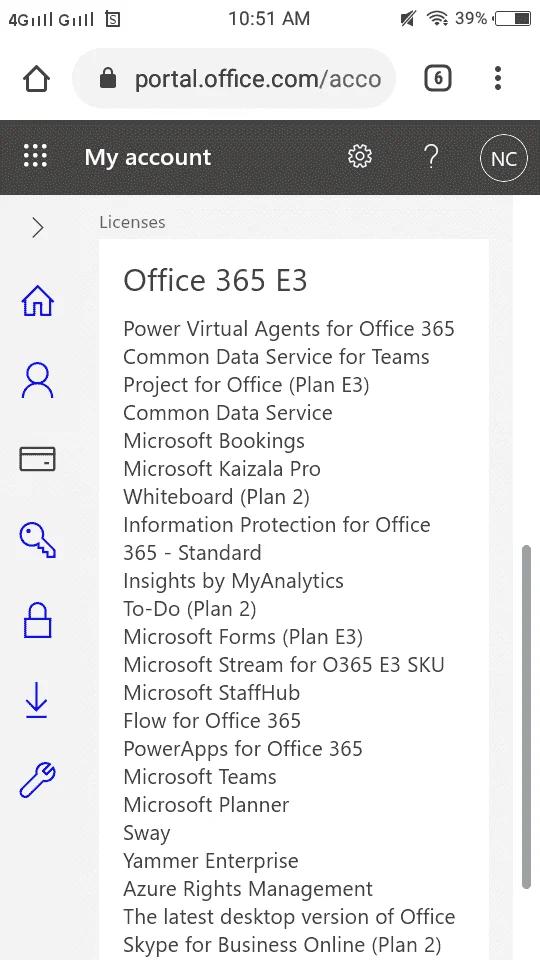Open Tools wrench icon in sidebar

(37, 779)
